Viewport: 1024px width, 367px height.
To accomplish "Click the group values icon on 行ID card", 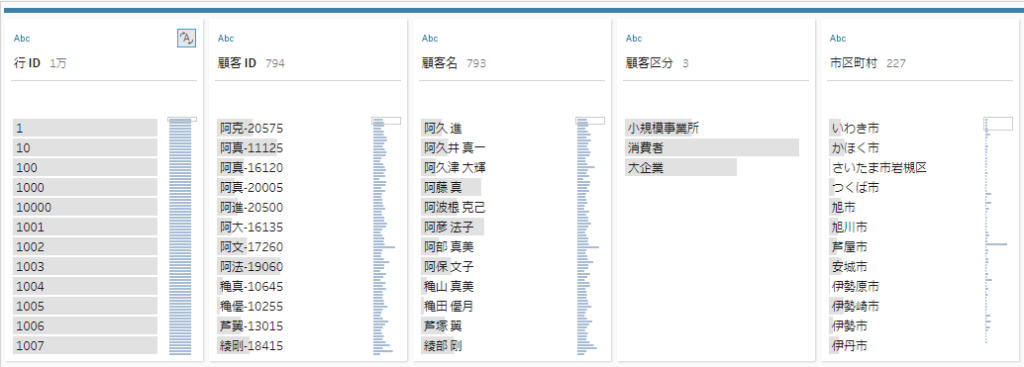I will tap(186, 39).
